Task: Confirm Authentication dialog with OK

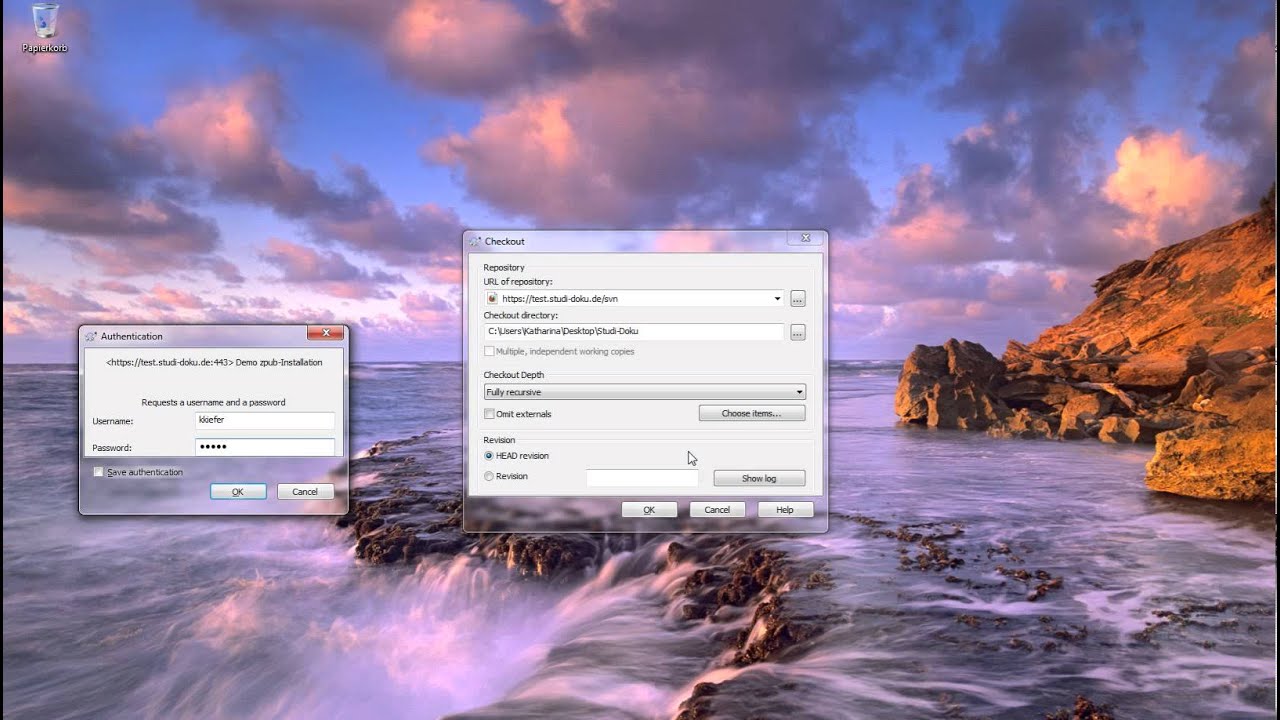Action: [x=238, y=492]
